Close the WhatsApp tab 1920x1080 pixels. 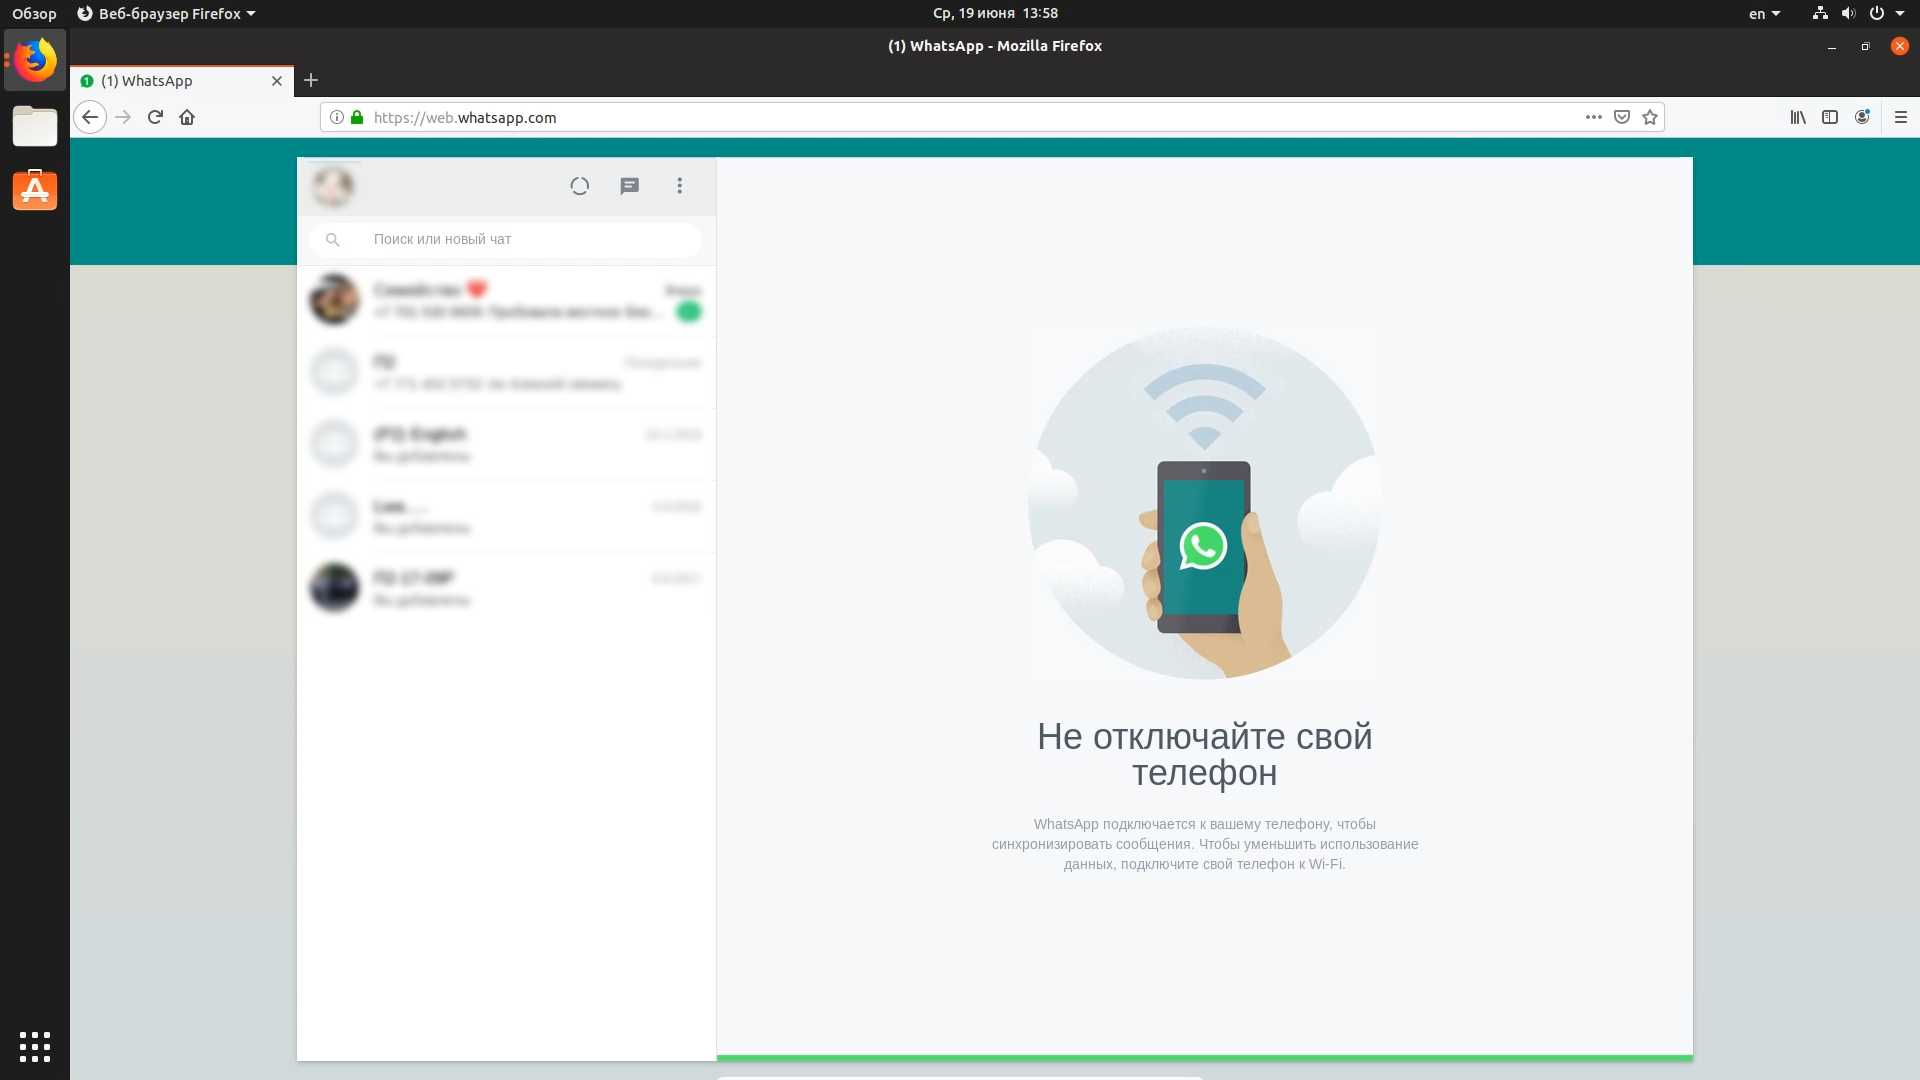pos(277,81)
